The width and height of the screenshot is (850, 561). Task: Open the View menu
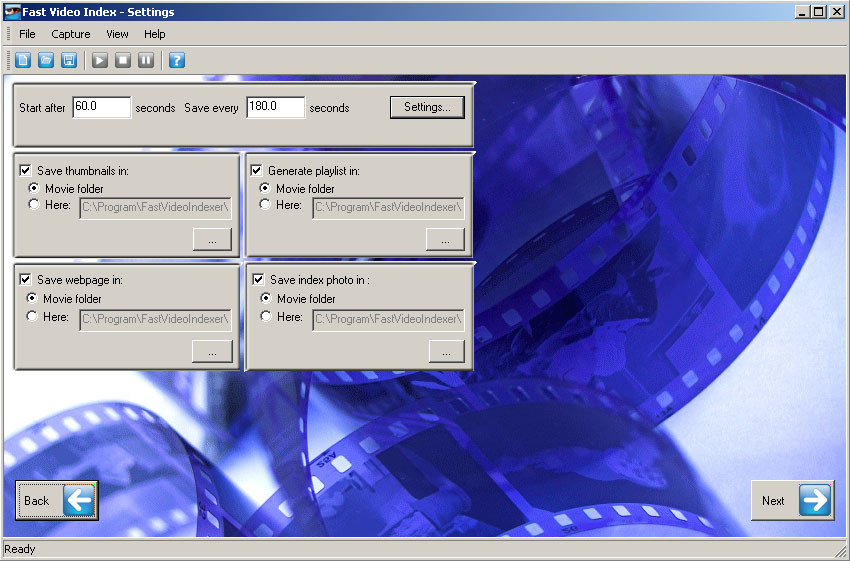pyautogui.click(x=117, y=34)
